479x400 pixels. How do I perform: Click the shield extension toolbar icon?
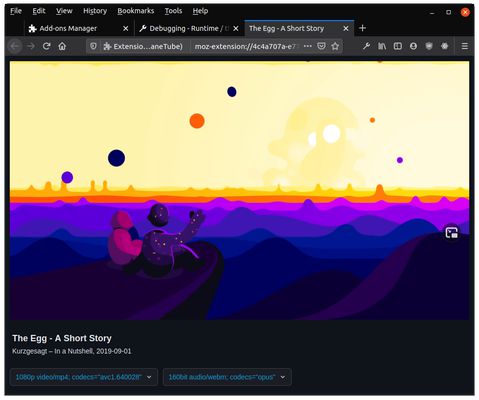(x=429, y=46)
